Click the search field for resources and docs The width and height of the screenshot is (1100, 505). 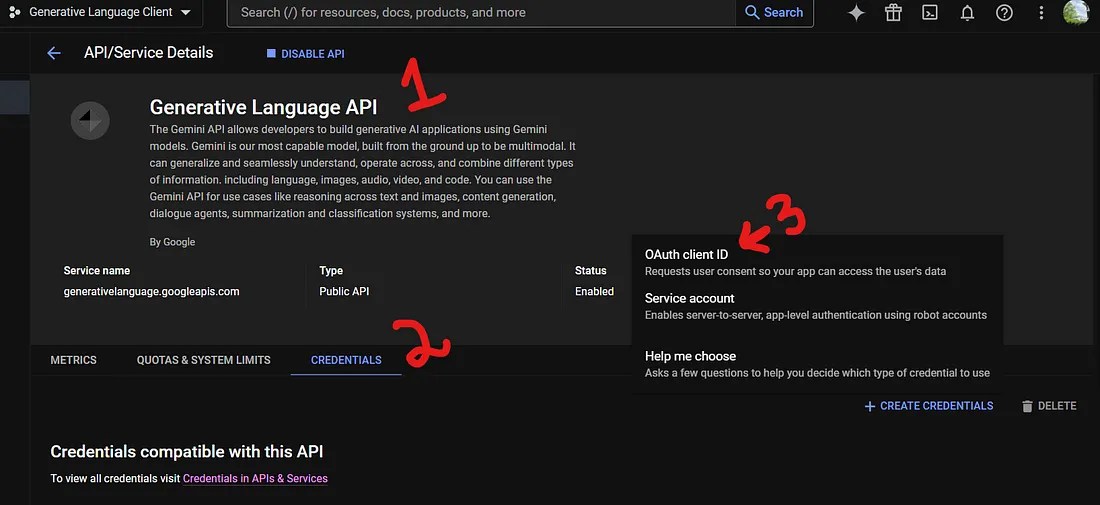481,13
